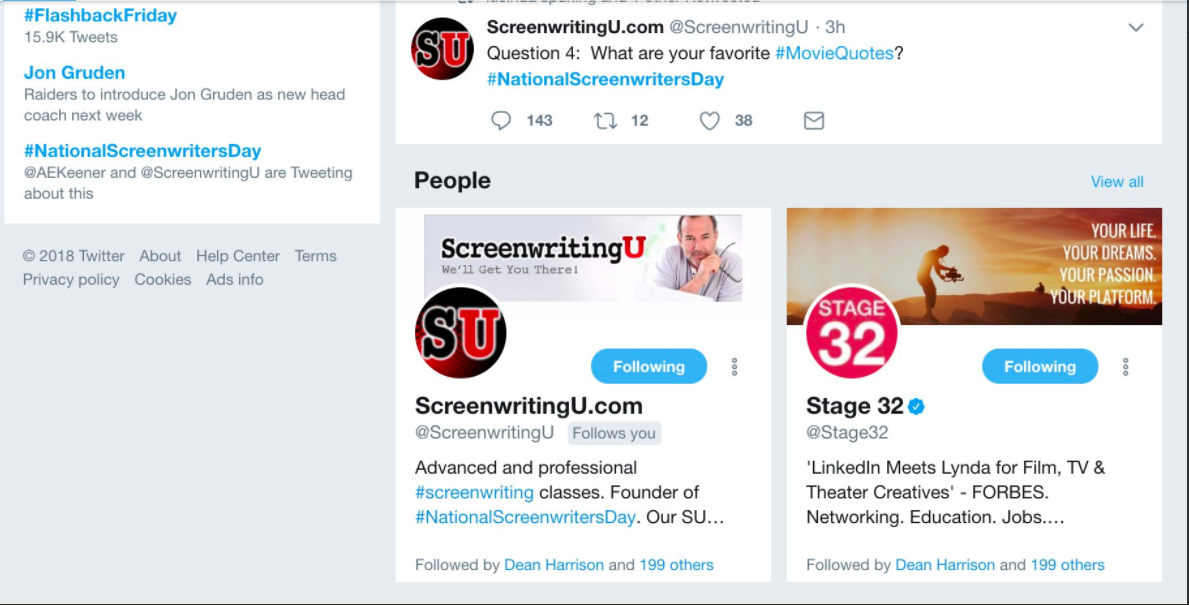This screenshot has height=605, width=1189.
Task: Open the three-dot menu on the ScreenwritingU card
Action: click(x=735, y=366)
